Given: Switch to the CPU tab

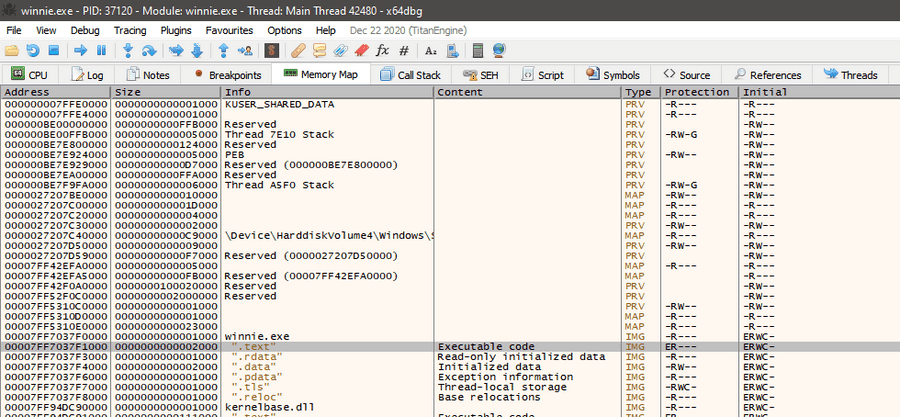Looking at the screenshot, I should 30,75.
